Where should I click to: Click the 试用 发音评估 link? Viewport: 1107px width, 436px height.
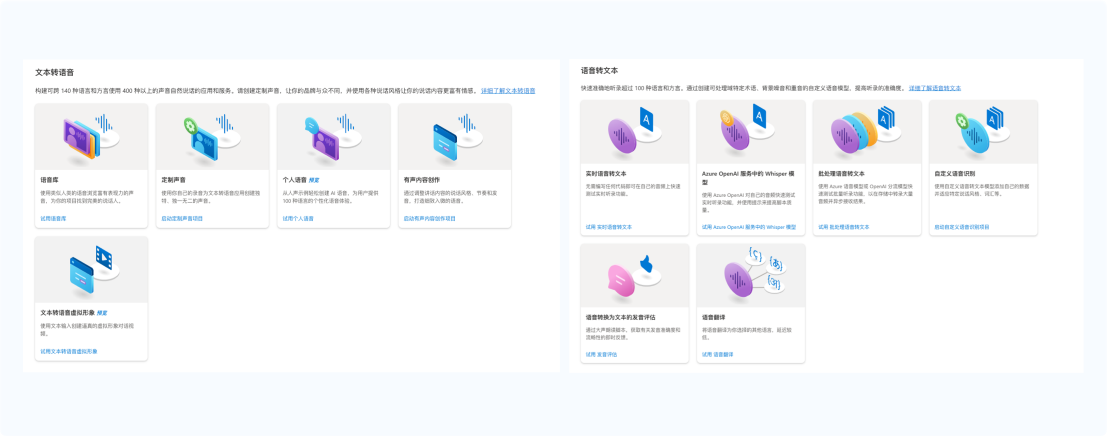(601, 354)
